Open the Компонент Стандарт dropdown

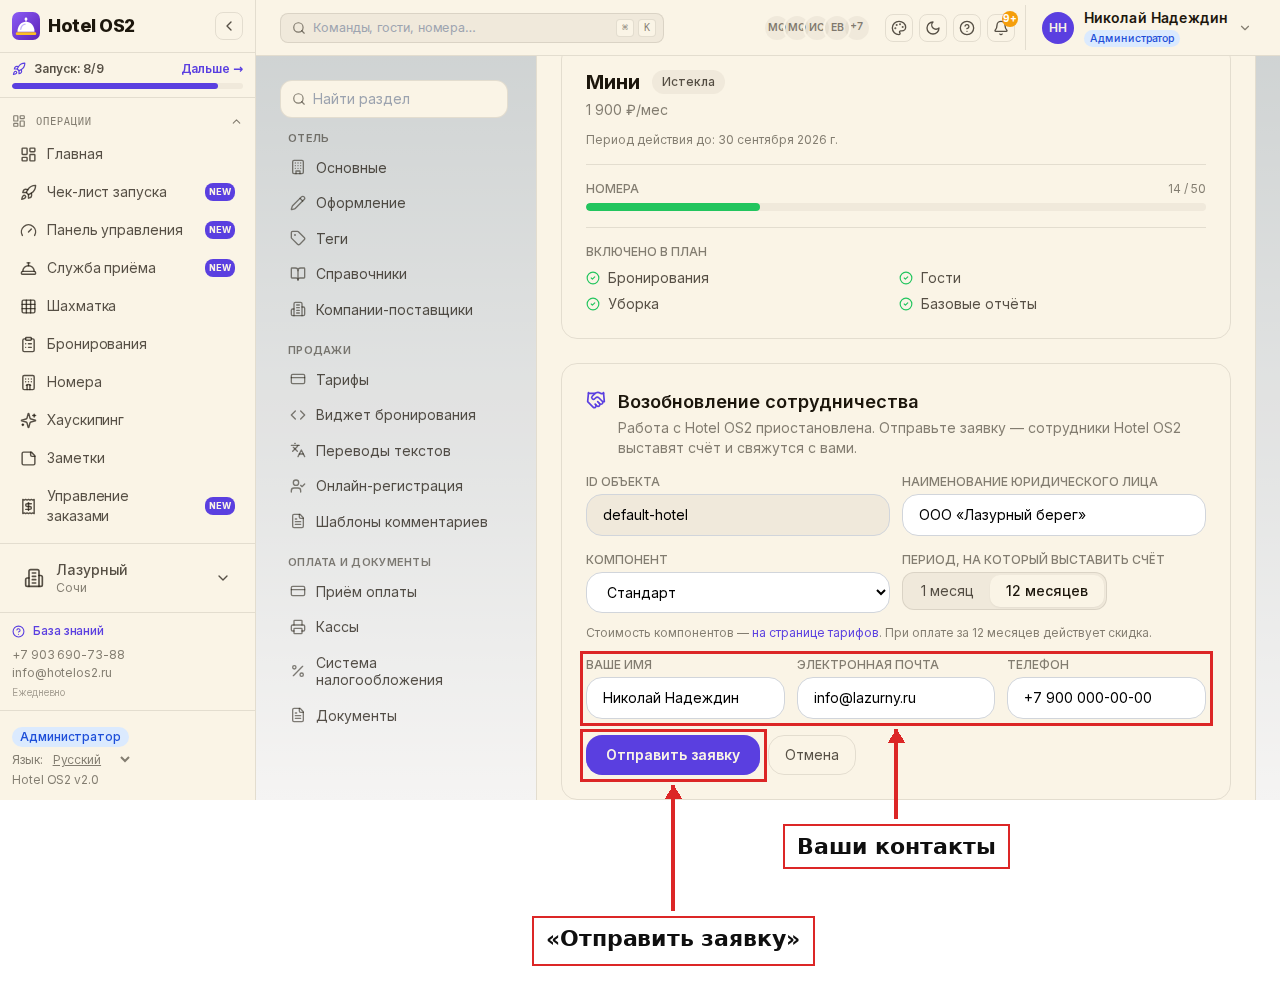(738, 592)
